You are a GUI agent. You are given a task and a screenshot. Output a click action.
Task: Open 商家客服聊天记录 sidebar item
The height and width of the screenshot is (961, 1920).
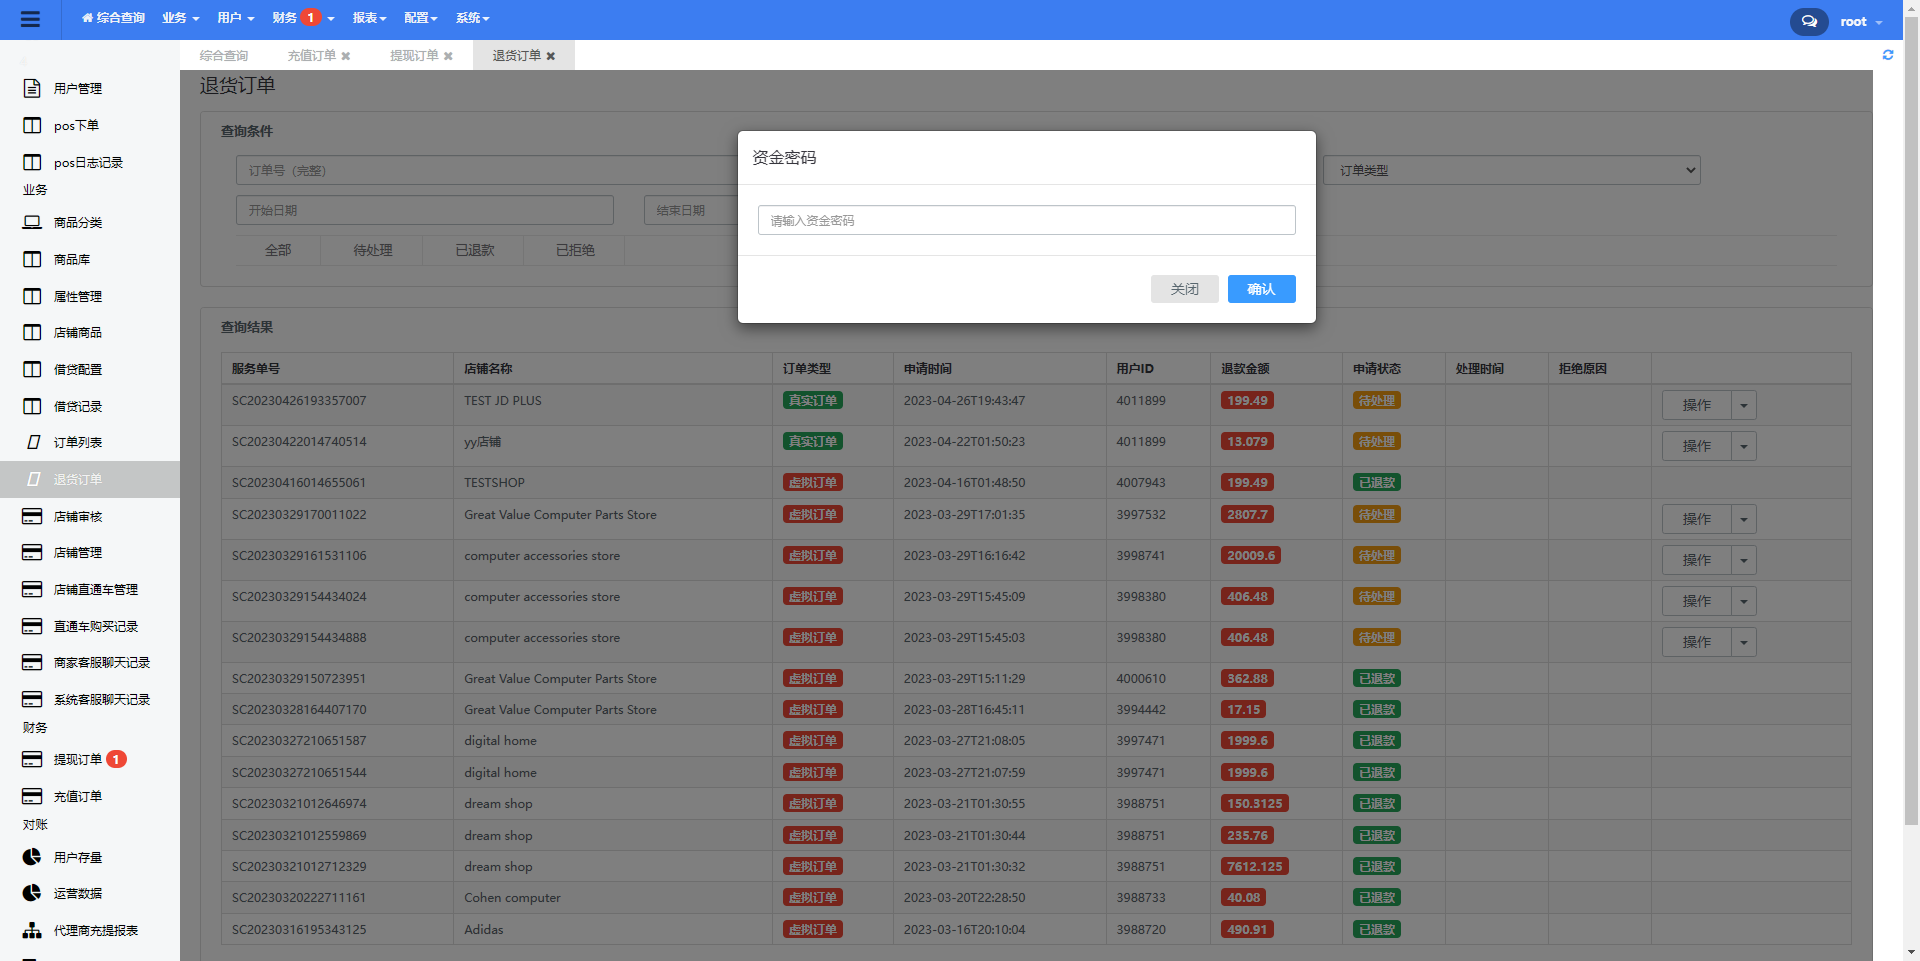point(102,662)
